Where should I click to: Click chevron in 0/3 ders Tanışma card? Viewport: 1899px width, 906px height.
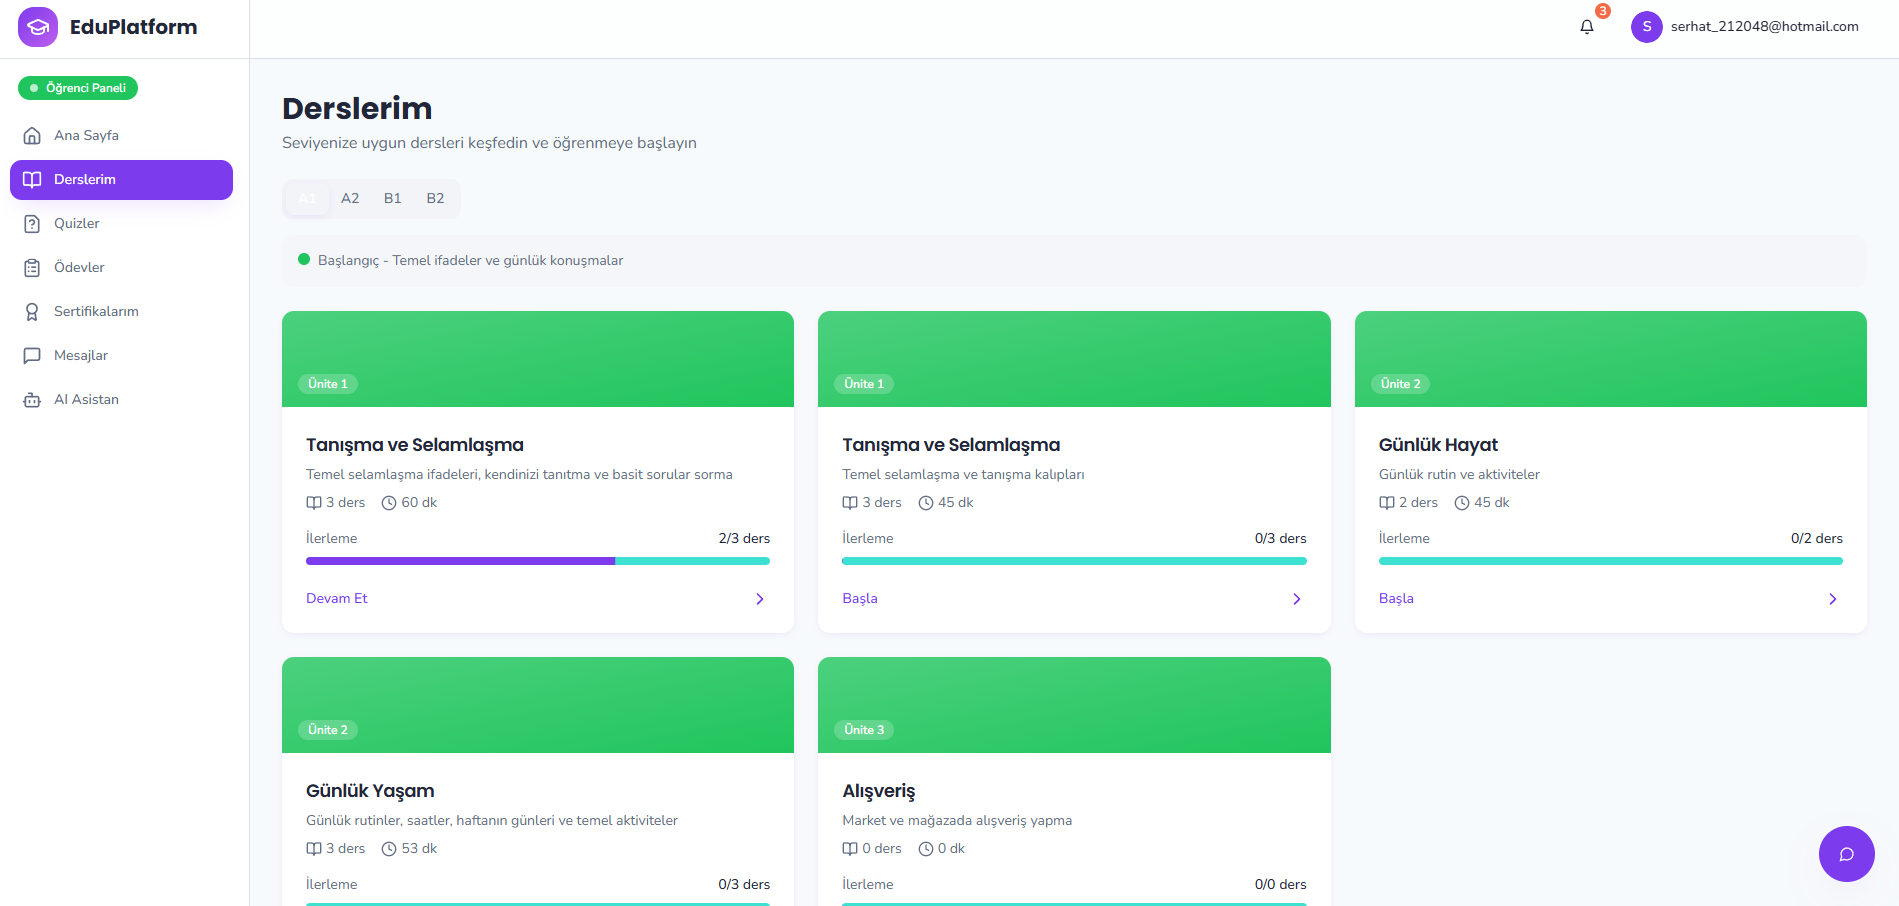(1297, 599)
